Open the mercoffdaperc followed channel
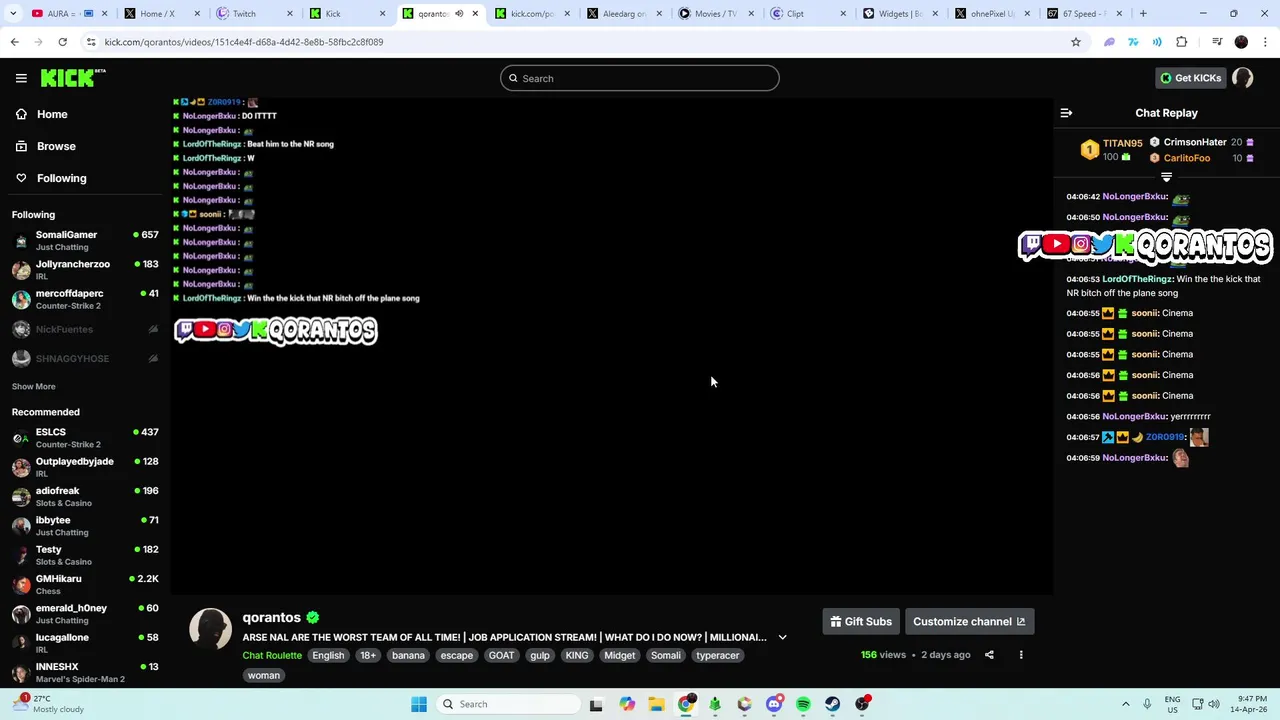The width and height of the screenshot is (1280, 720). [85, 299]
